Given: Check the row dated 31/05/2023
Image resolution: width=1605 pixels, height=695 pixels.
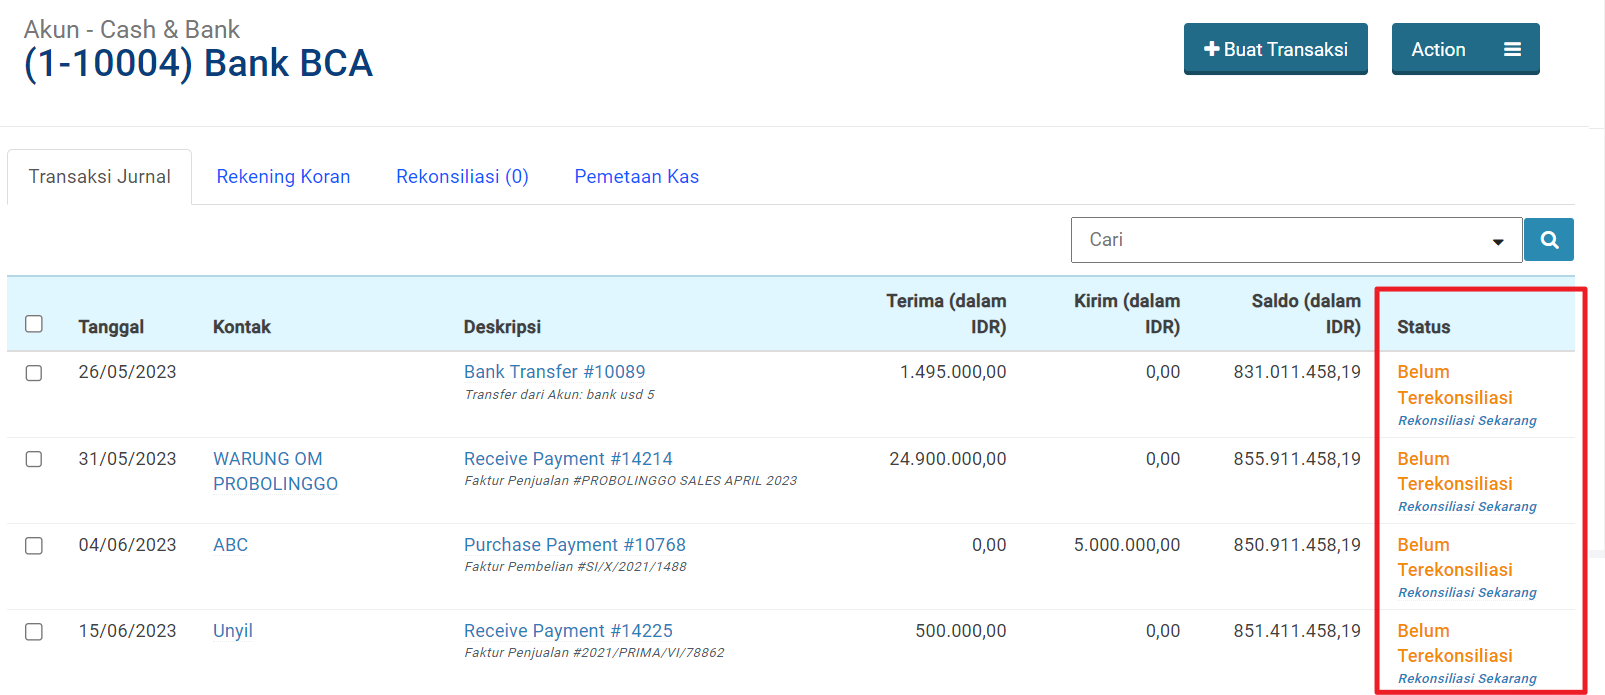Looking at the screenshot, I should (34, 459).
